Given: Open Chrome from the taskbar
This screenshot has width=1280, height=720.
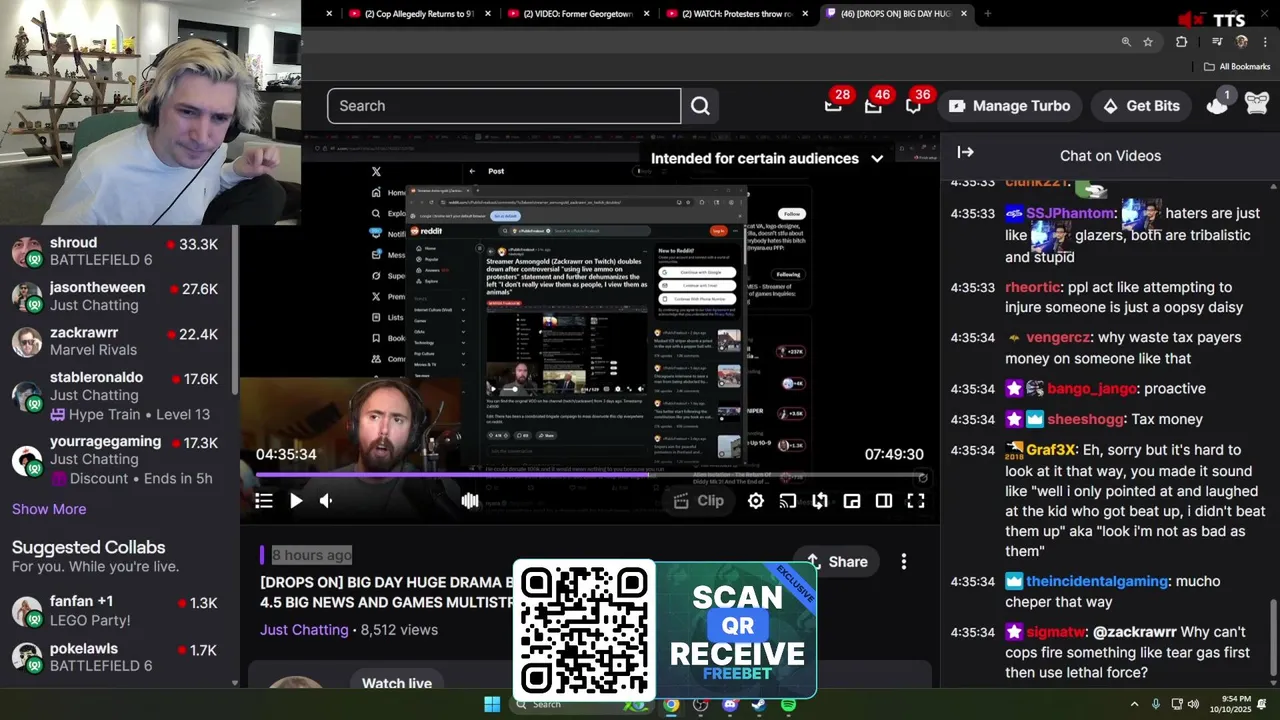Looking at the screenshot, I should (671, 704).
